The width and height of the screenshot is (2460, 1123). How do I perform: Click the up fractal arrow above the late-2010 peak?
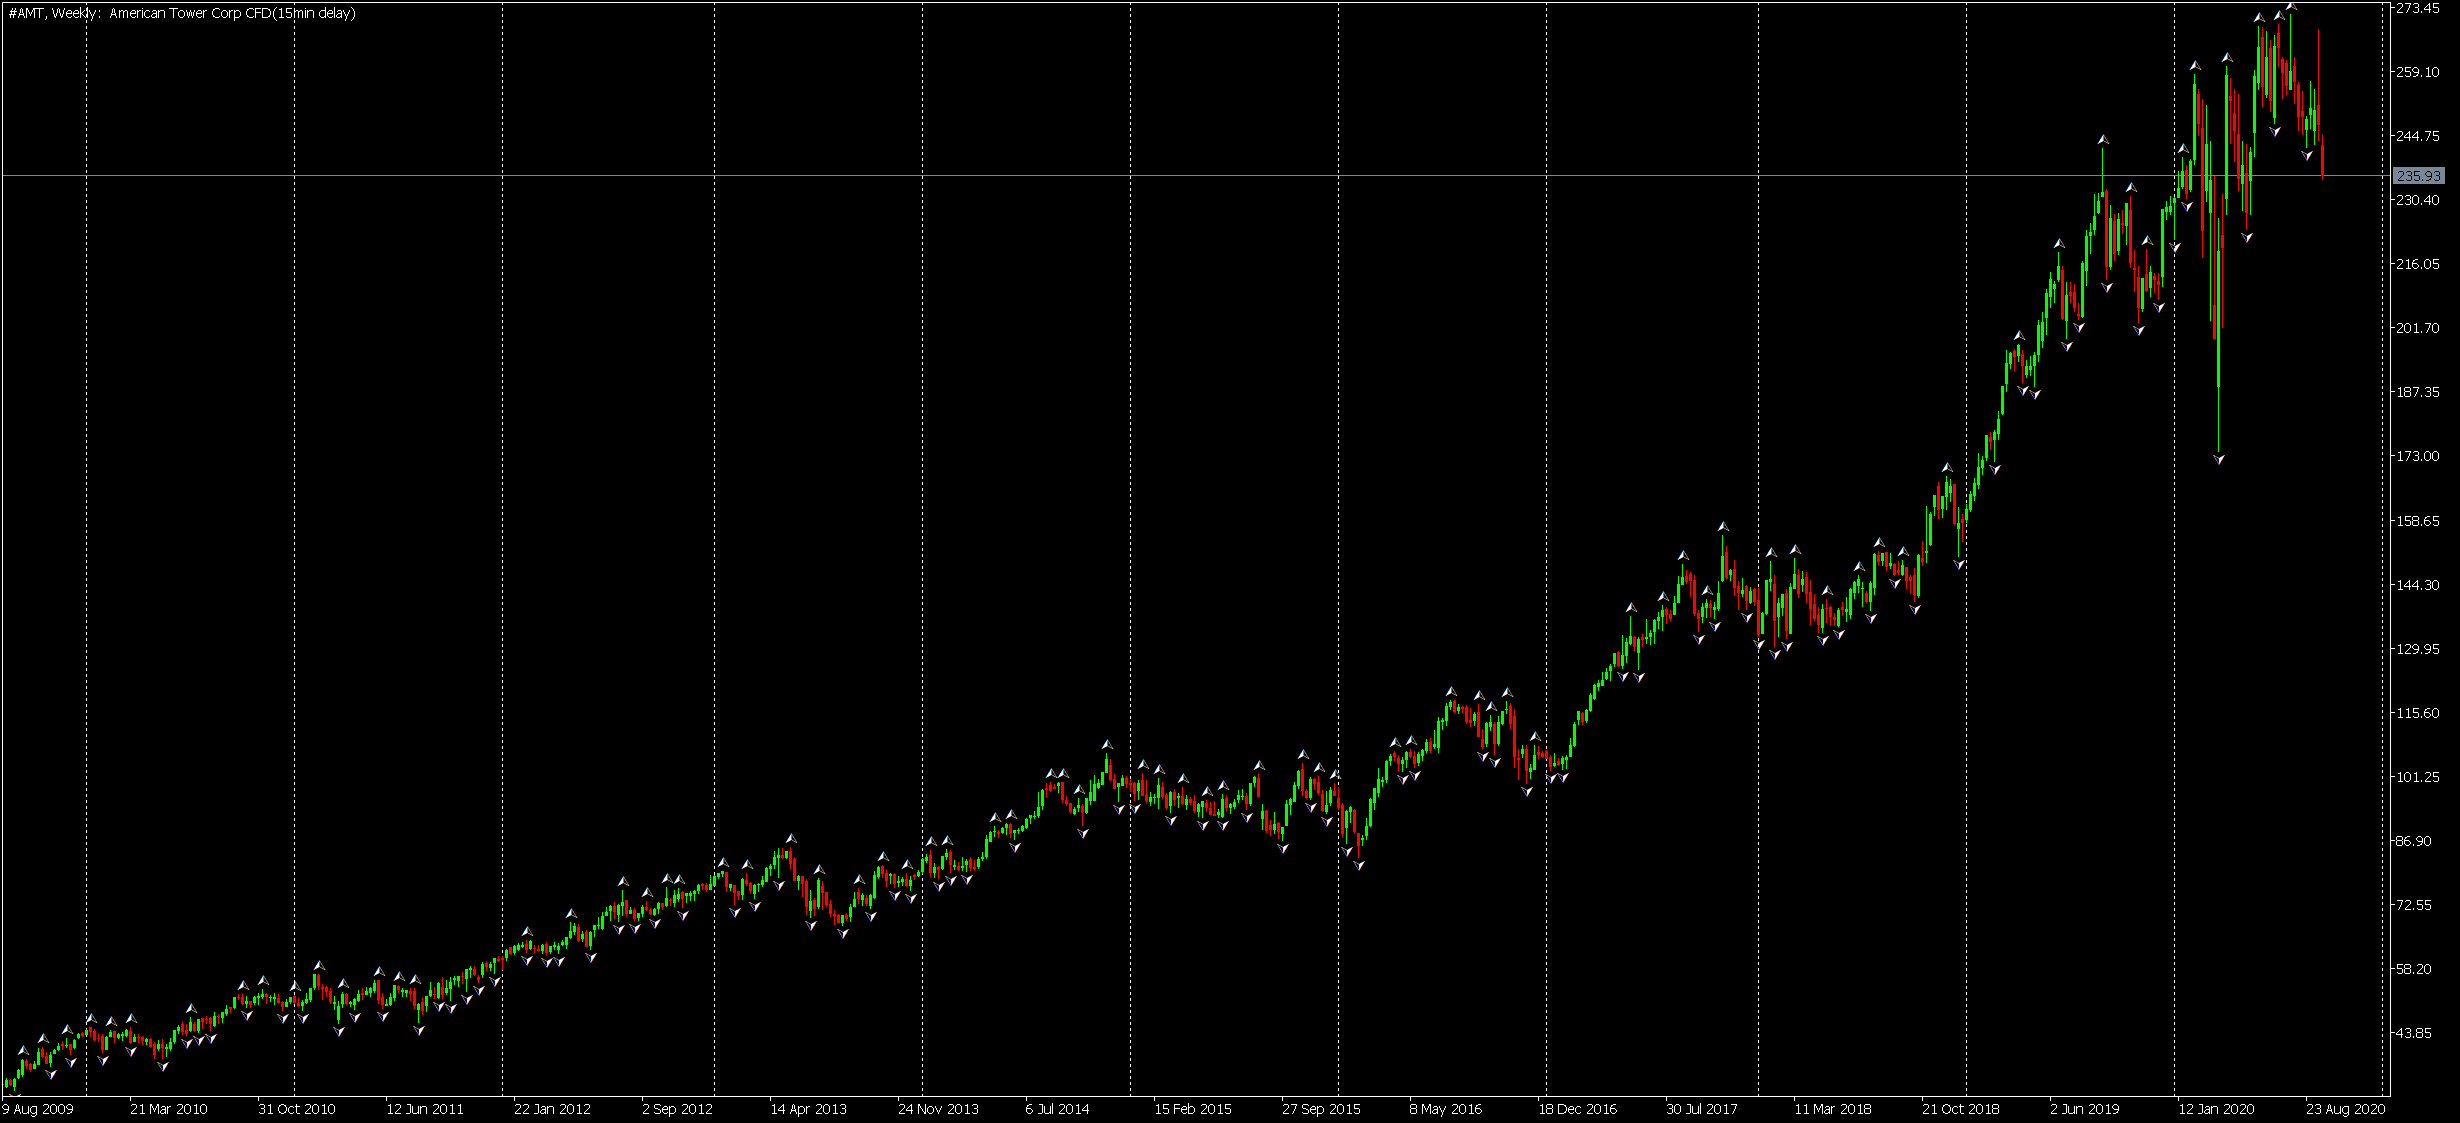tap(319, 966)
